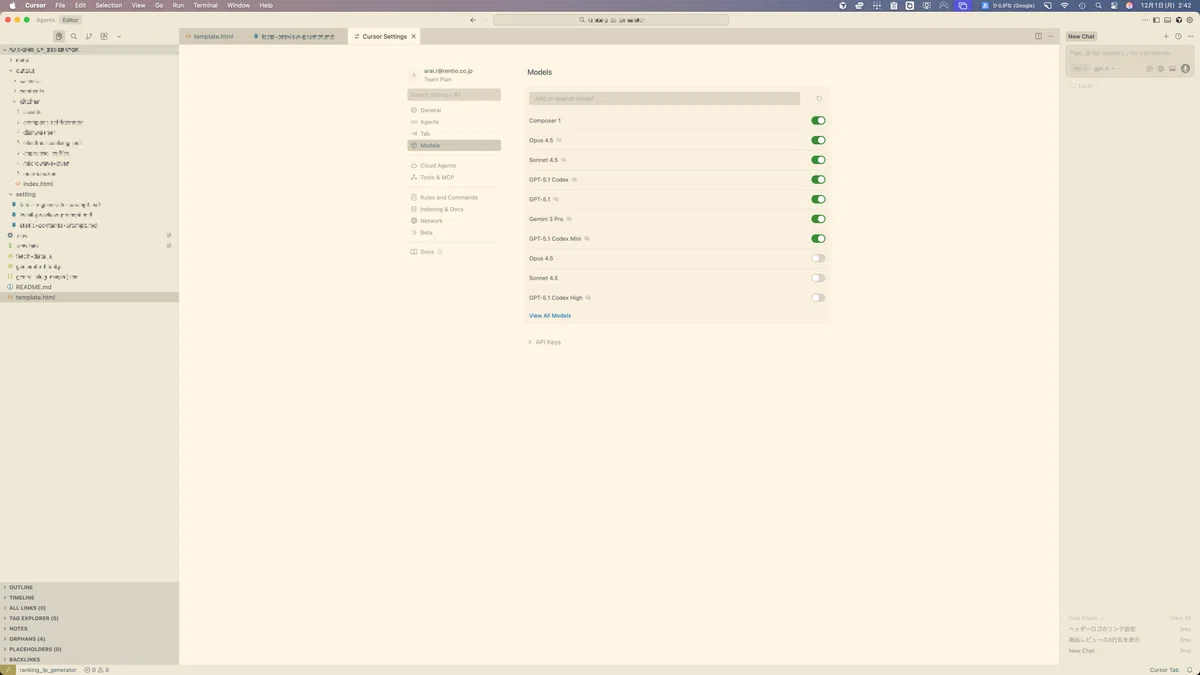Click the View All Models link
1200x675 pixels.
tap(550, 316)
